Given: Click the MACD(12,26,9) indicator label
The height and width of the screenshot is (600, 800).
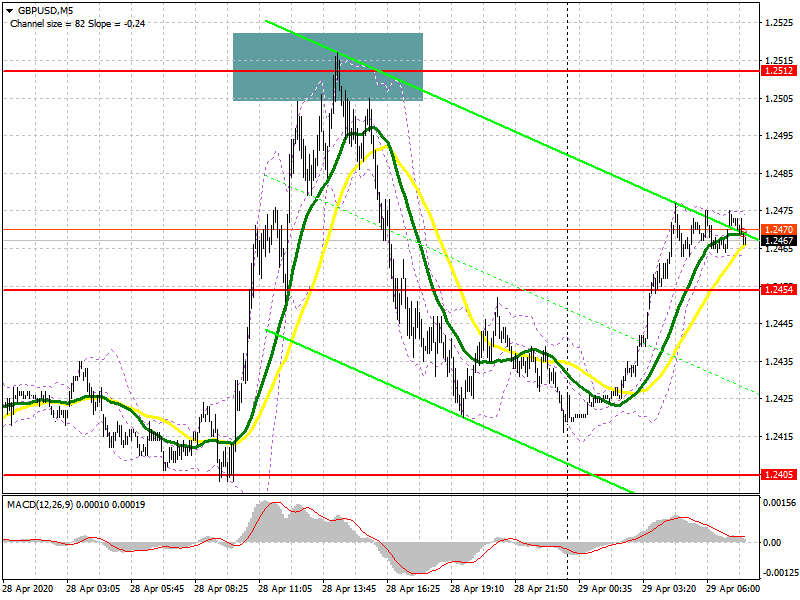Looking at the screenshot, I should click(x=76, y=505).
